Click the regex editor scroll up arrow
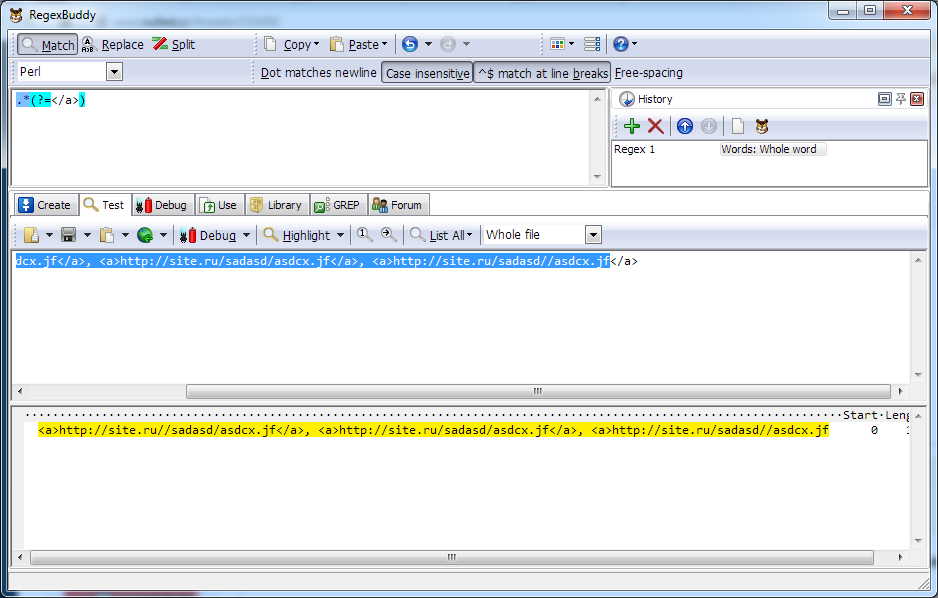 (597, 99)
